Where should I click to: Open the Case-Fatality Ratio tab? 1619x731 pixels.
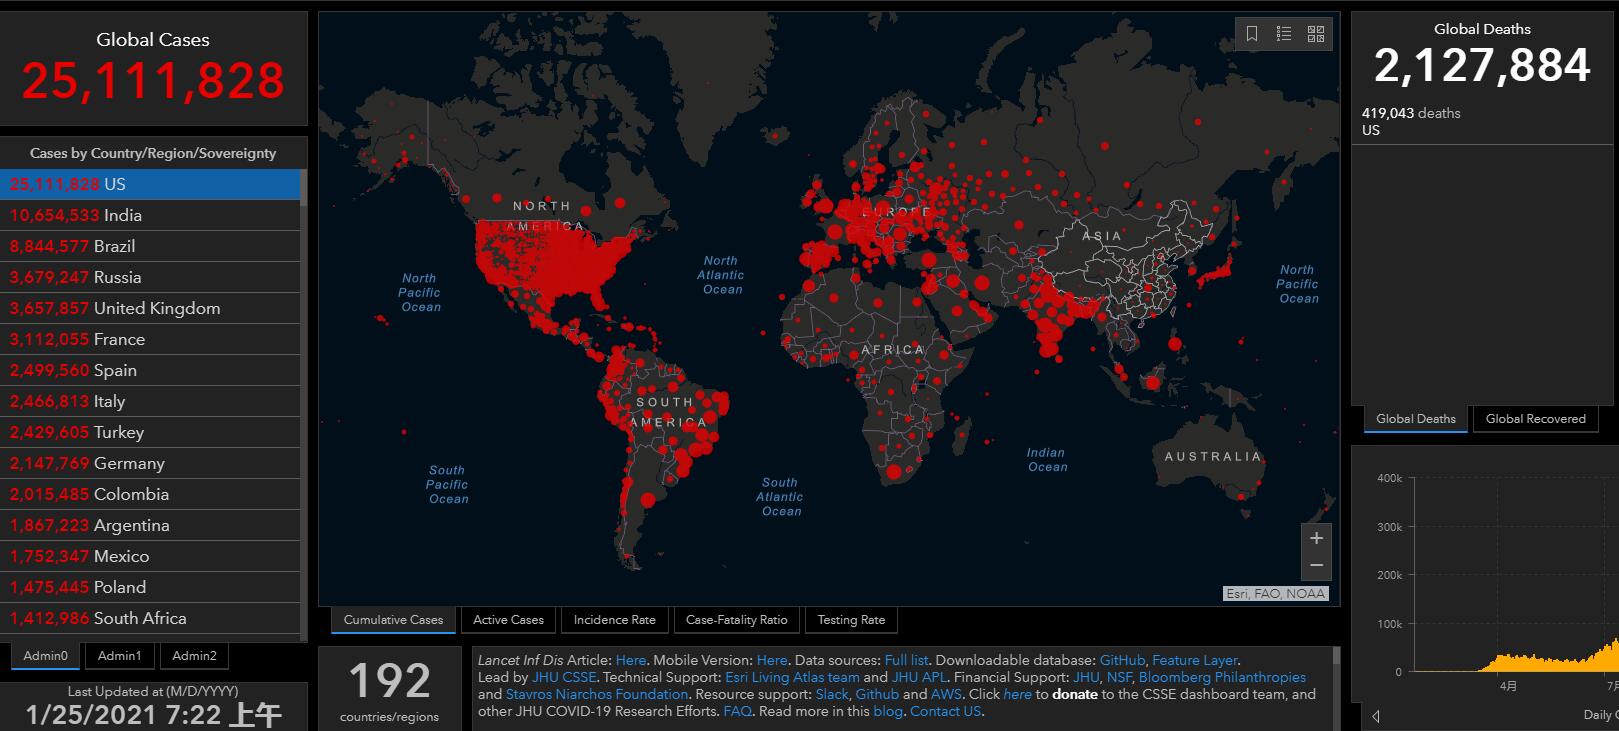pos(736,620)
